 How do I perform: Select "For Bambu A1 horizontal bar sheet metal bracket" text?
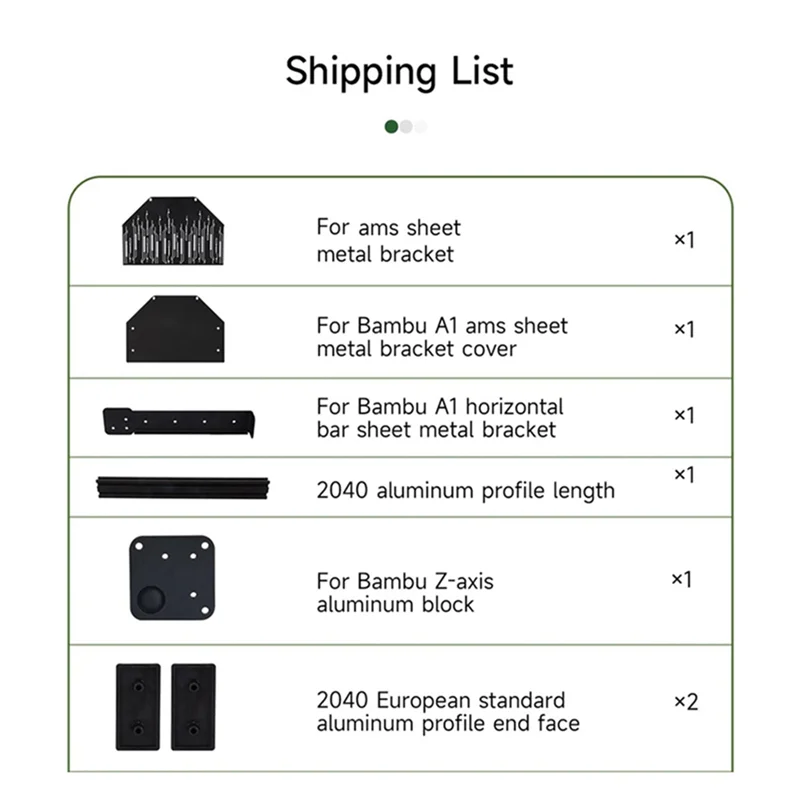pyautogui.click(x=439, y=419)
